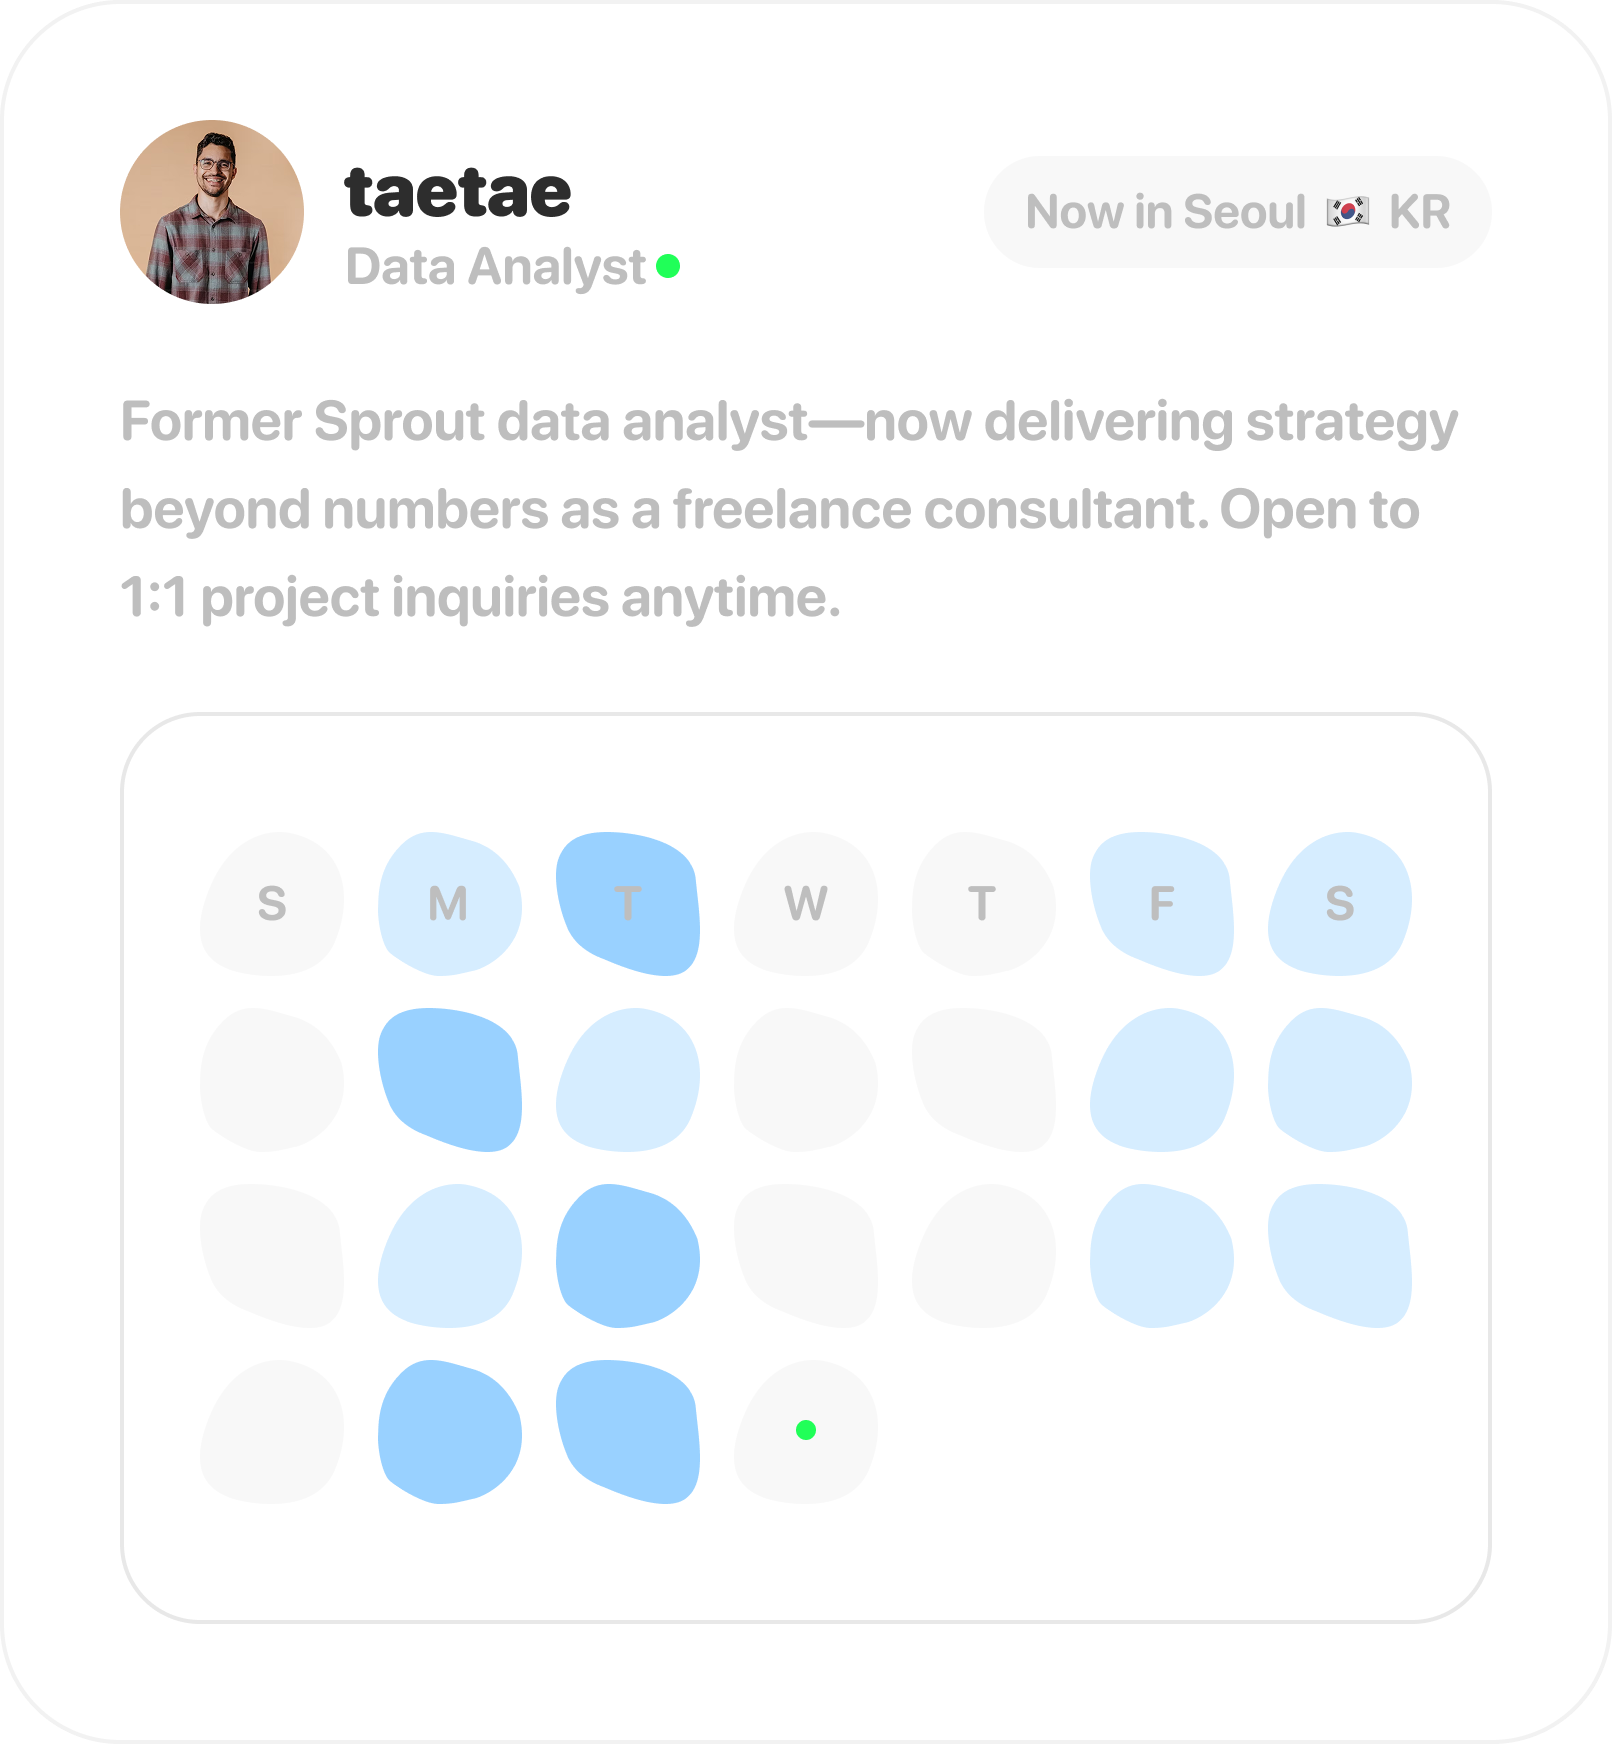Select the Sunday column header blob

(272, 904)
